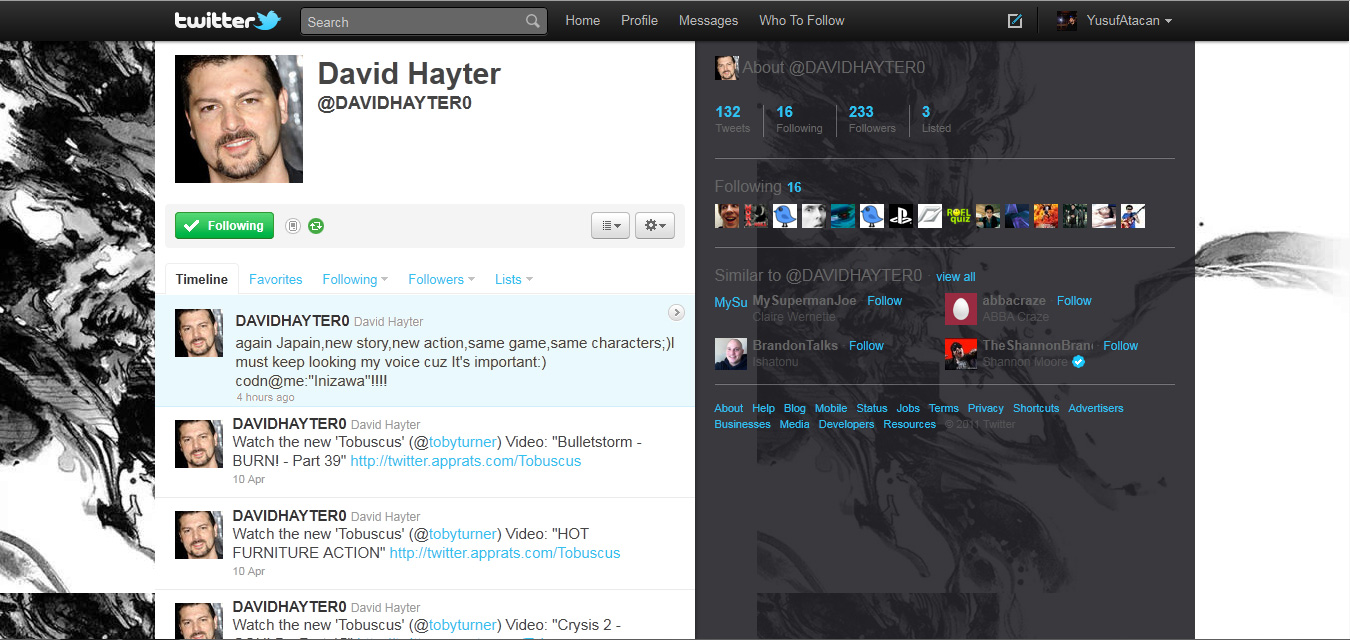The height and width of the screenshot is (640, 1350).
Task: Open Profile in top navigation
Action: pos(639,20)
